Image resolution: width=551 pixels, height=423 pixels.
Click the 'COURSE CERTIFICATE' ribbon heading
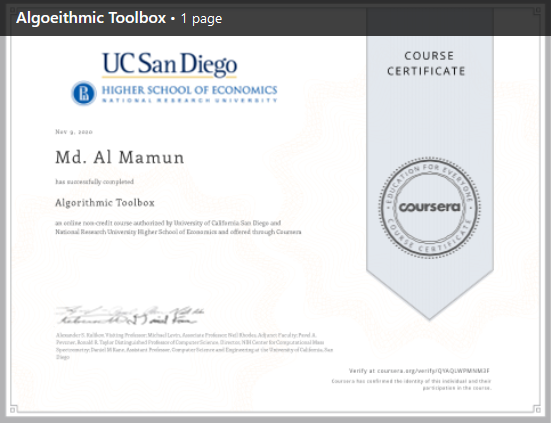click(x=426, y=64)
